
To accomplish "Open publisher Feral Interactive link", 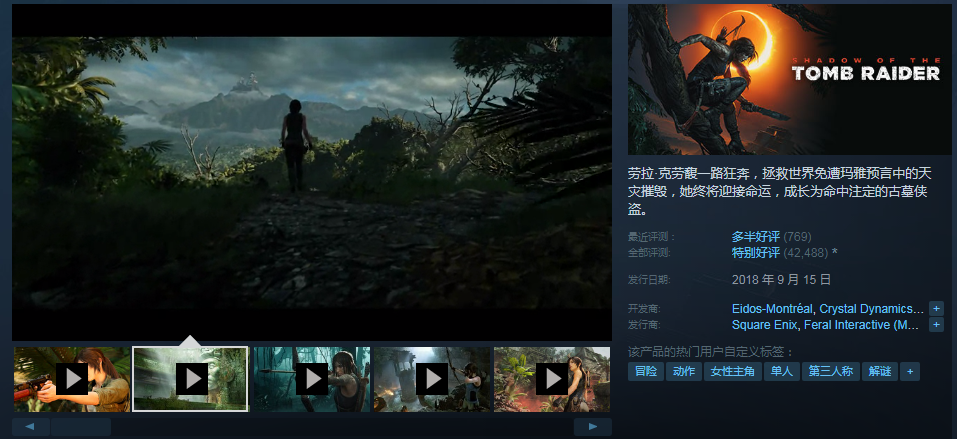I will pyautogui.click(x=861, y=325).
